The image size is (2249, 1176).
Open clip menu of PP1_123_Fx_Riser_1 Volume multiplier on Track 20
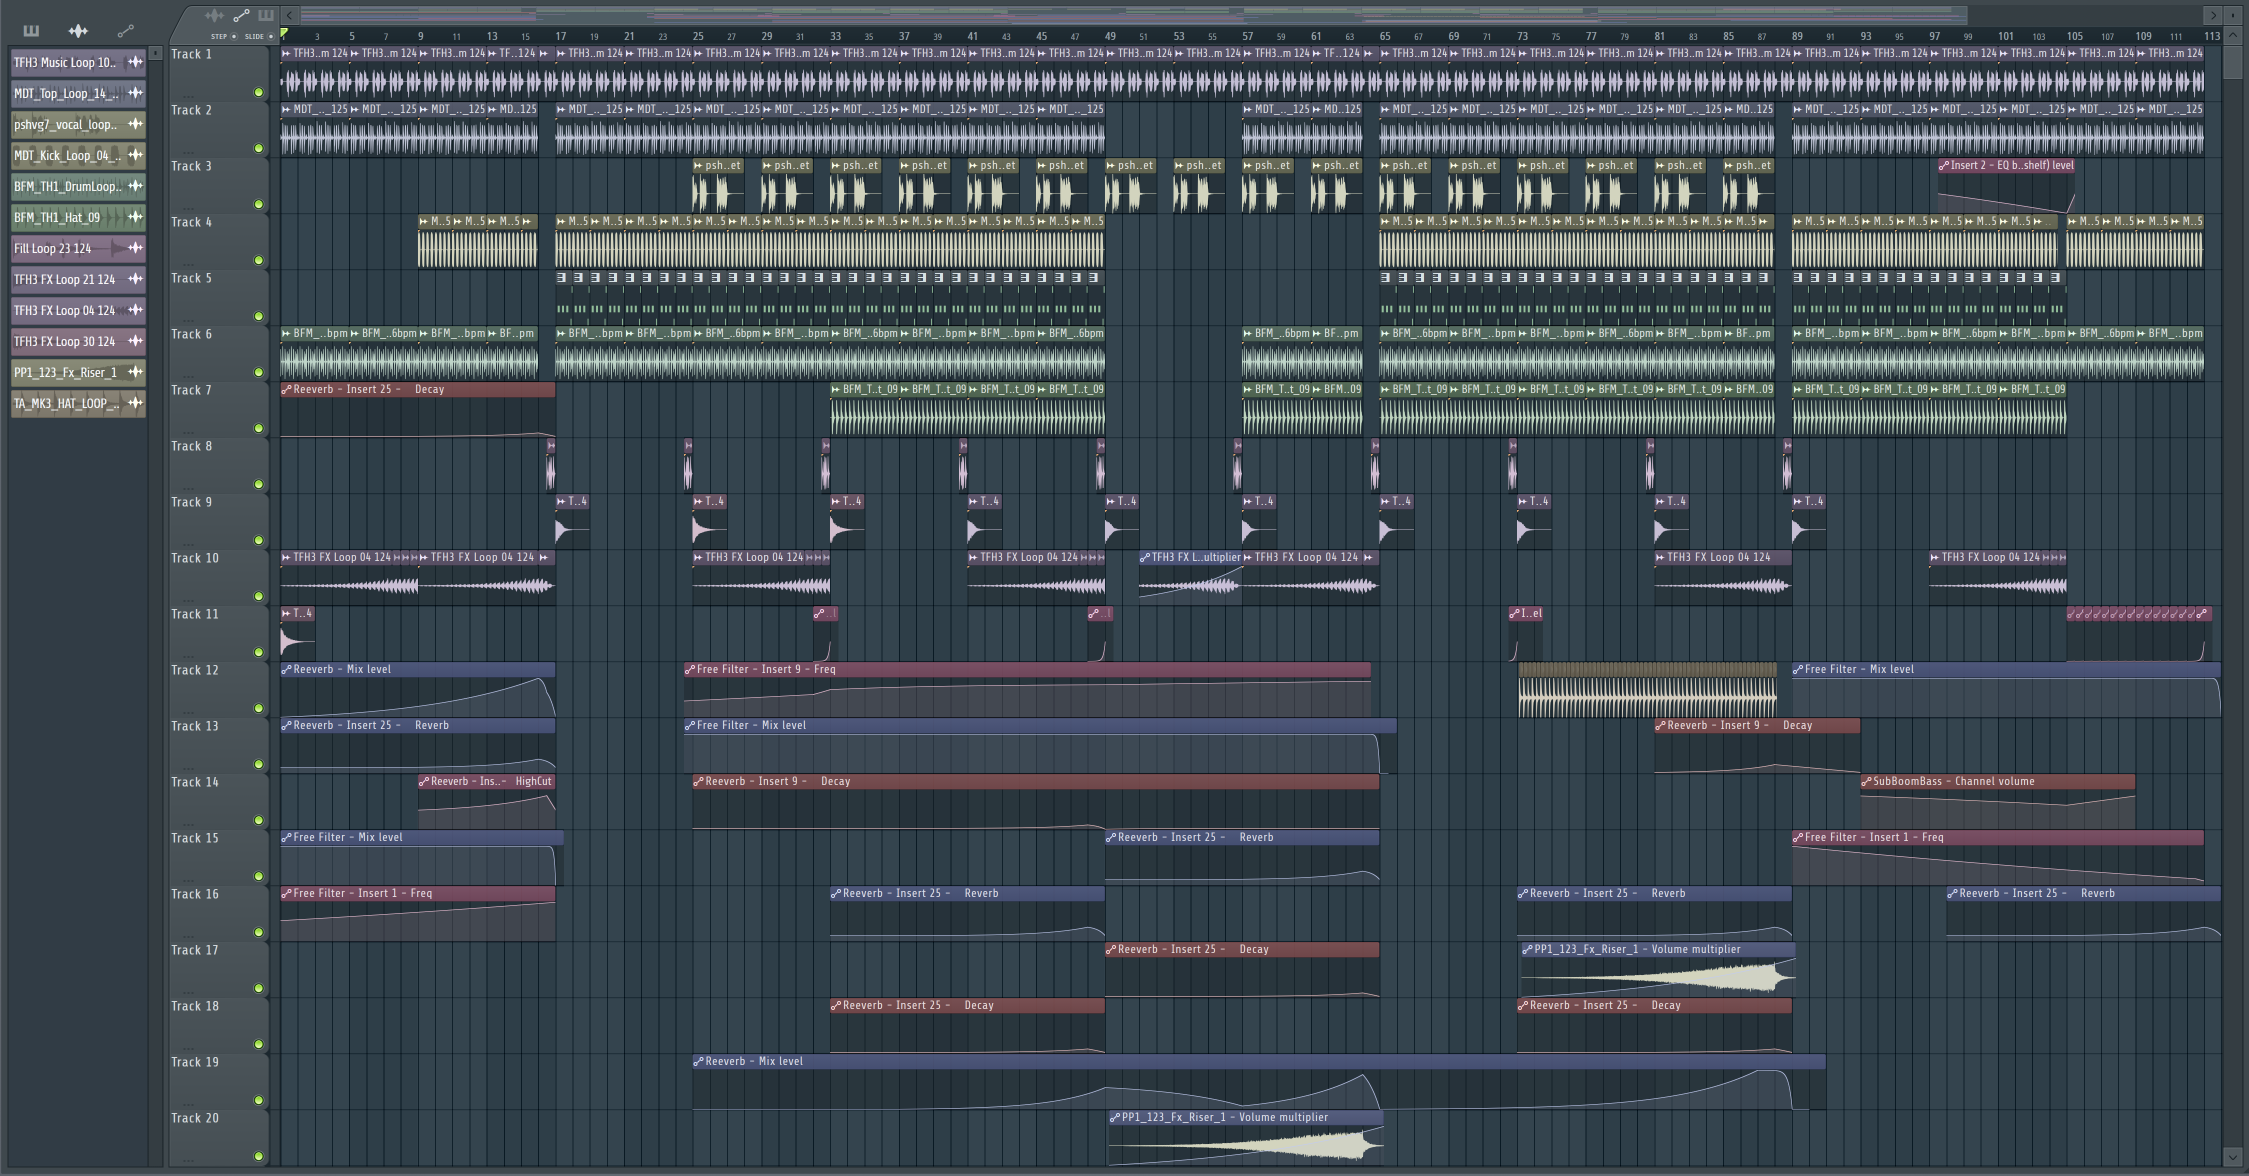1115,1118
